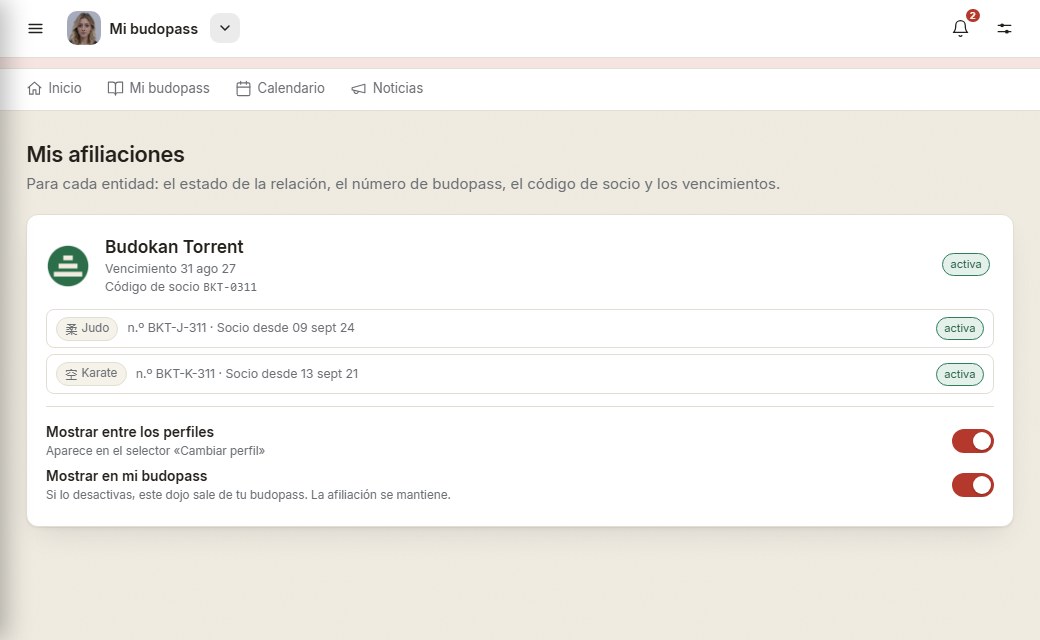
Task: Select the Karate discipline tag
Action: point(92,373)
